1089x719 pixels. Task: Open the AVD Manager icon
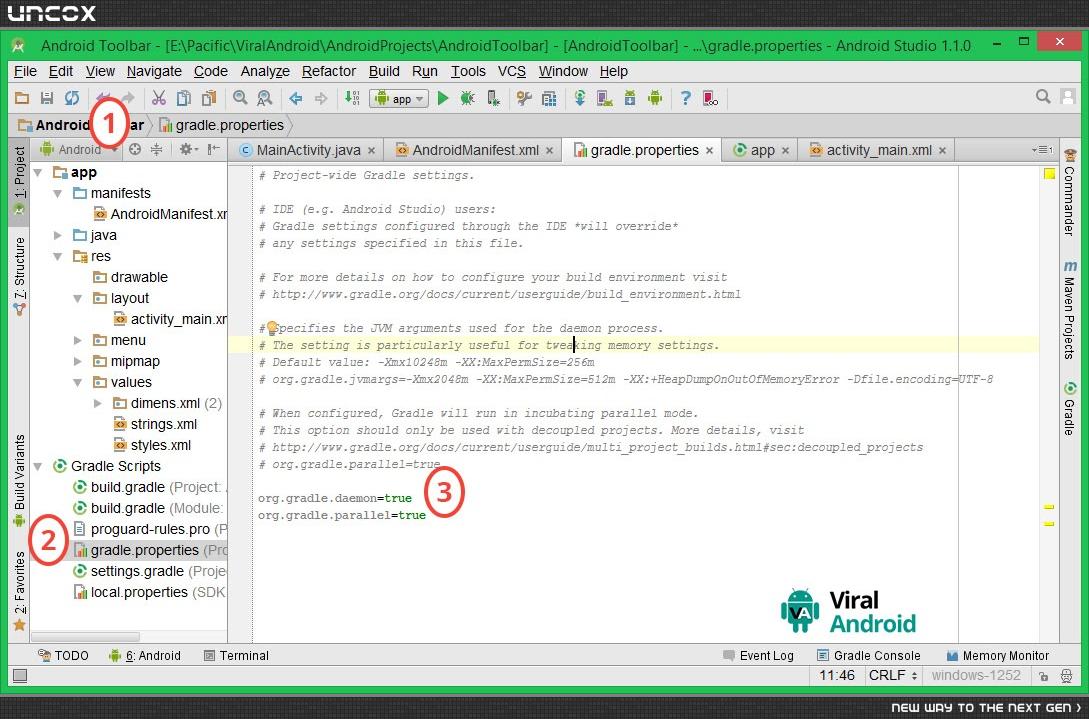tap(604, 99)
